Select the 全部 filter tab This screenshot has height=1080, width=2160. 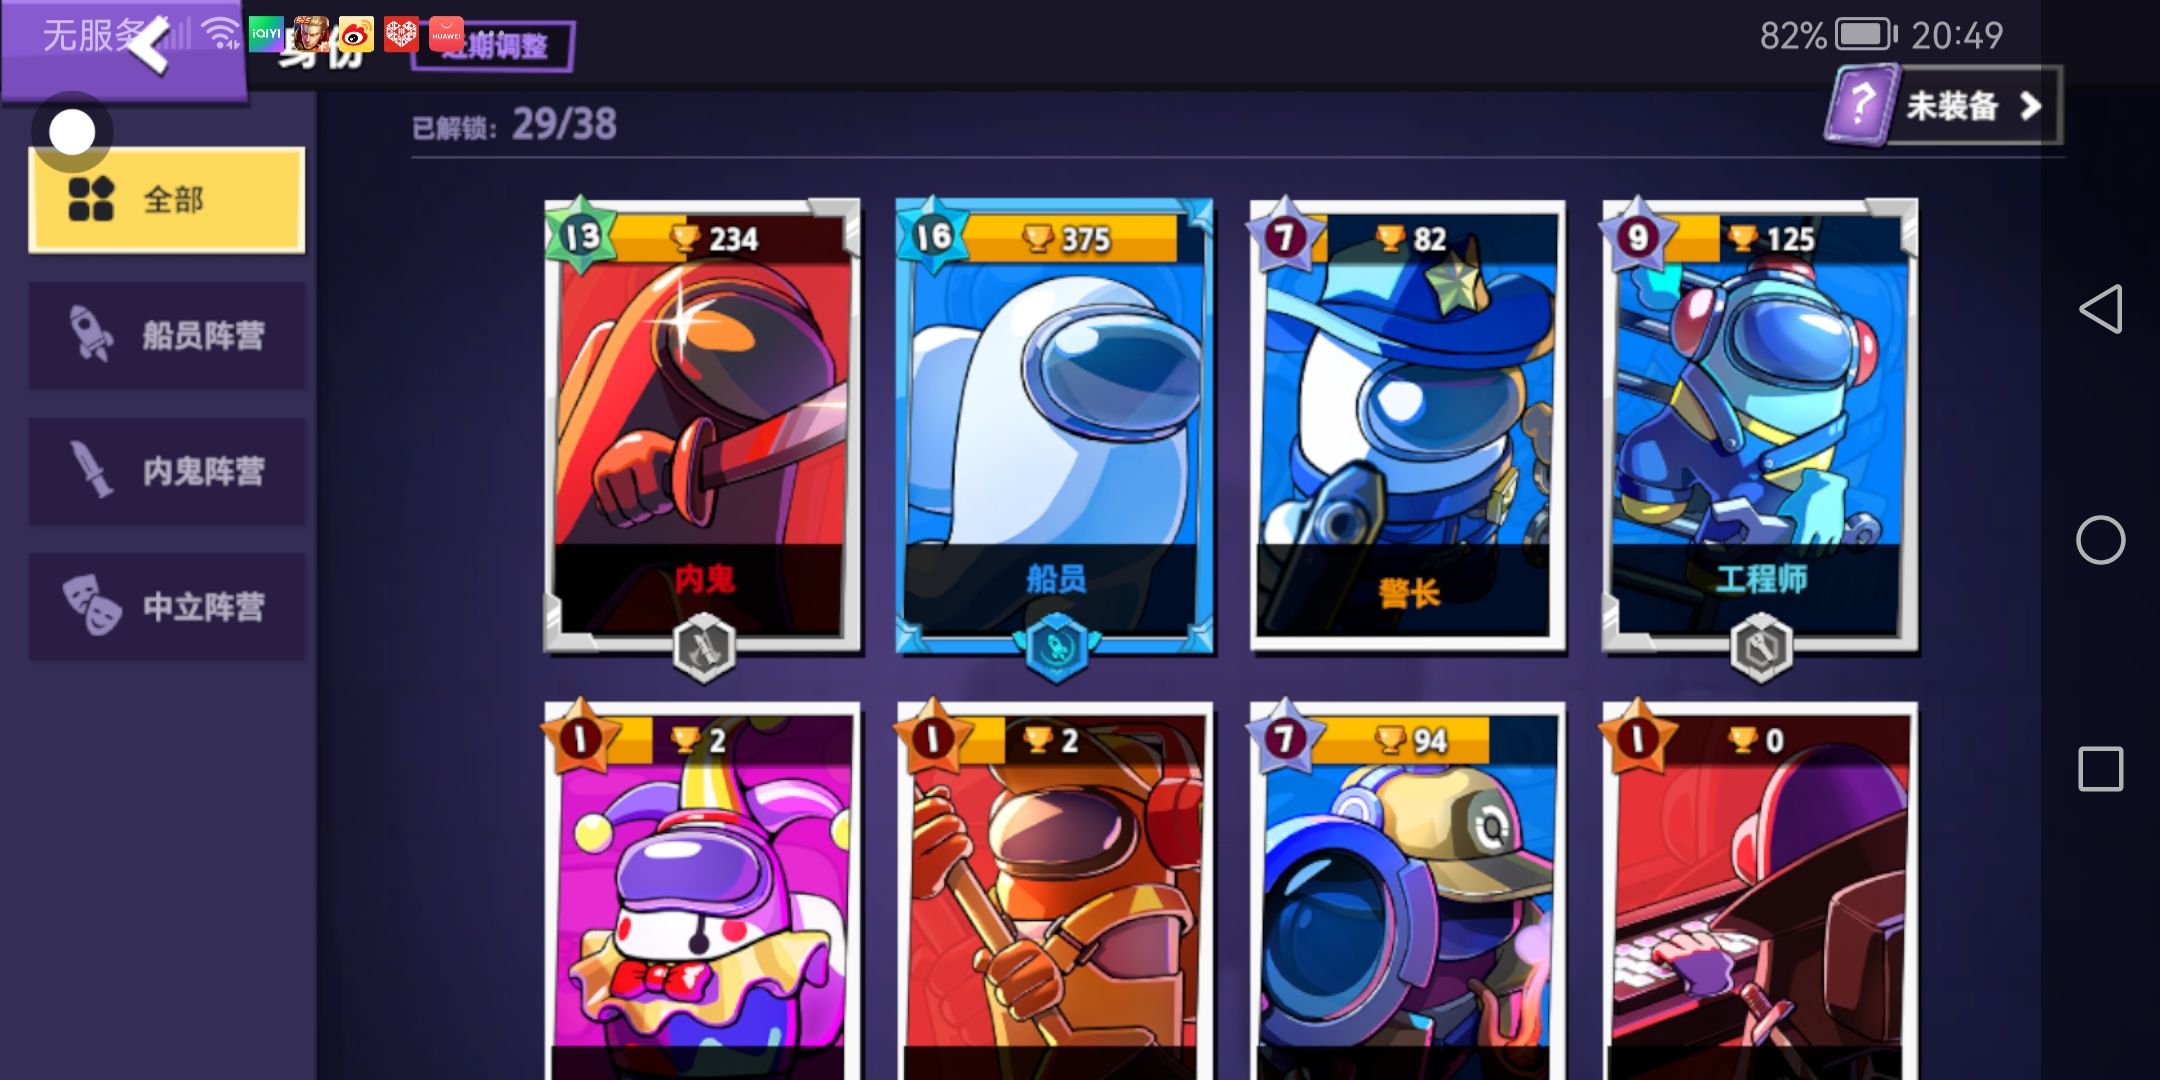coord(167,200)
